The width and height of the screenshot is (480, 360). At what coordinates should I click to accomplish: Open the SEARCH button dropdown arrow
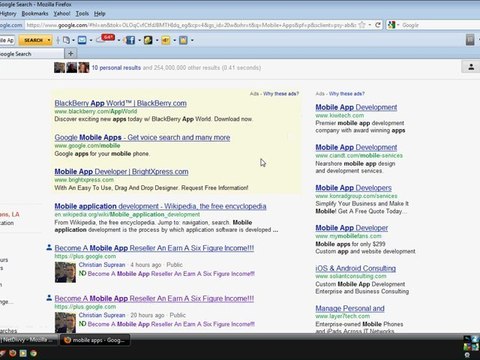tap(49, 40)
